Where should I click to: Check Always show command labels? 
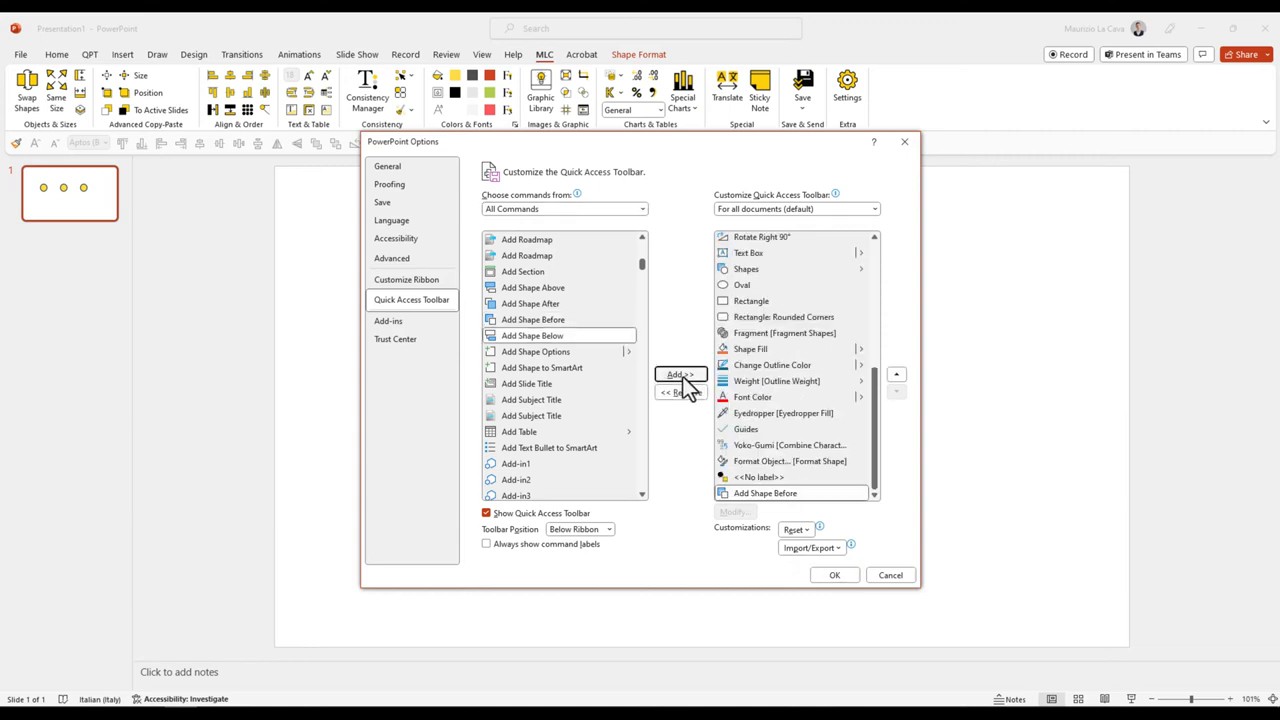pyautogui.click(x=487, y=544)
